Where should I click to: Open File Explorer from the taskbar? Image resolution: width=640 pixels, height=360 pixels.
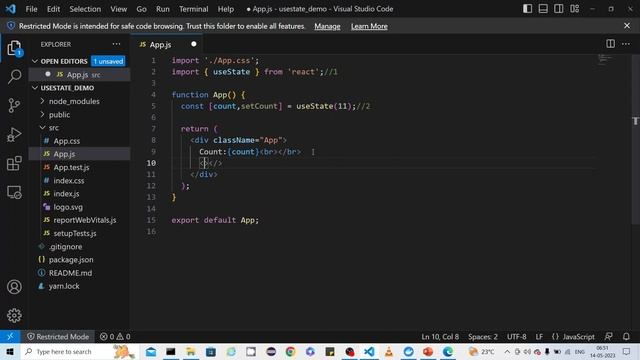191,351
